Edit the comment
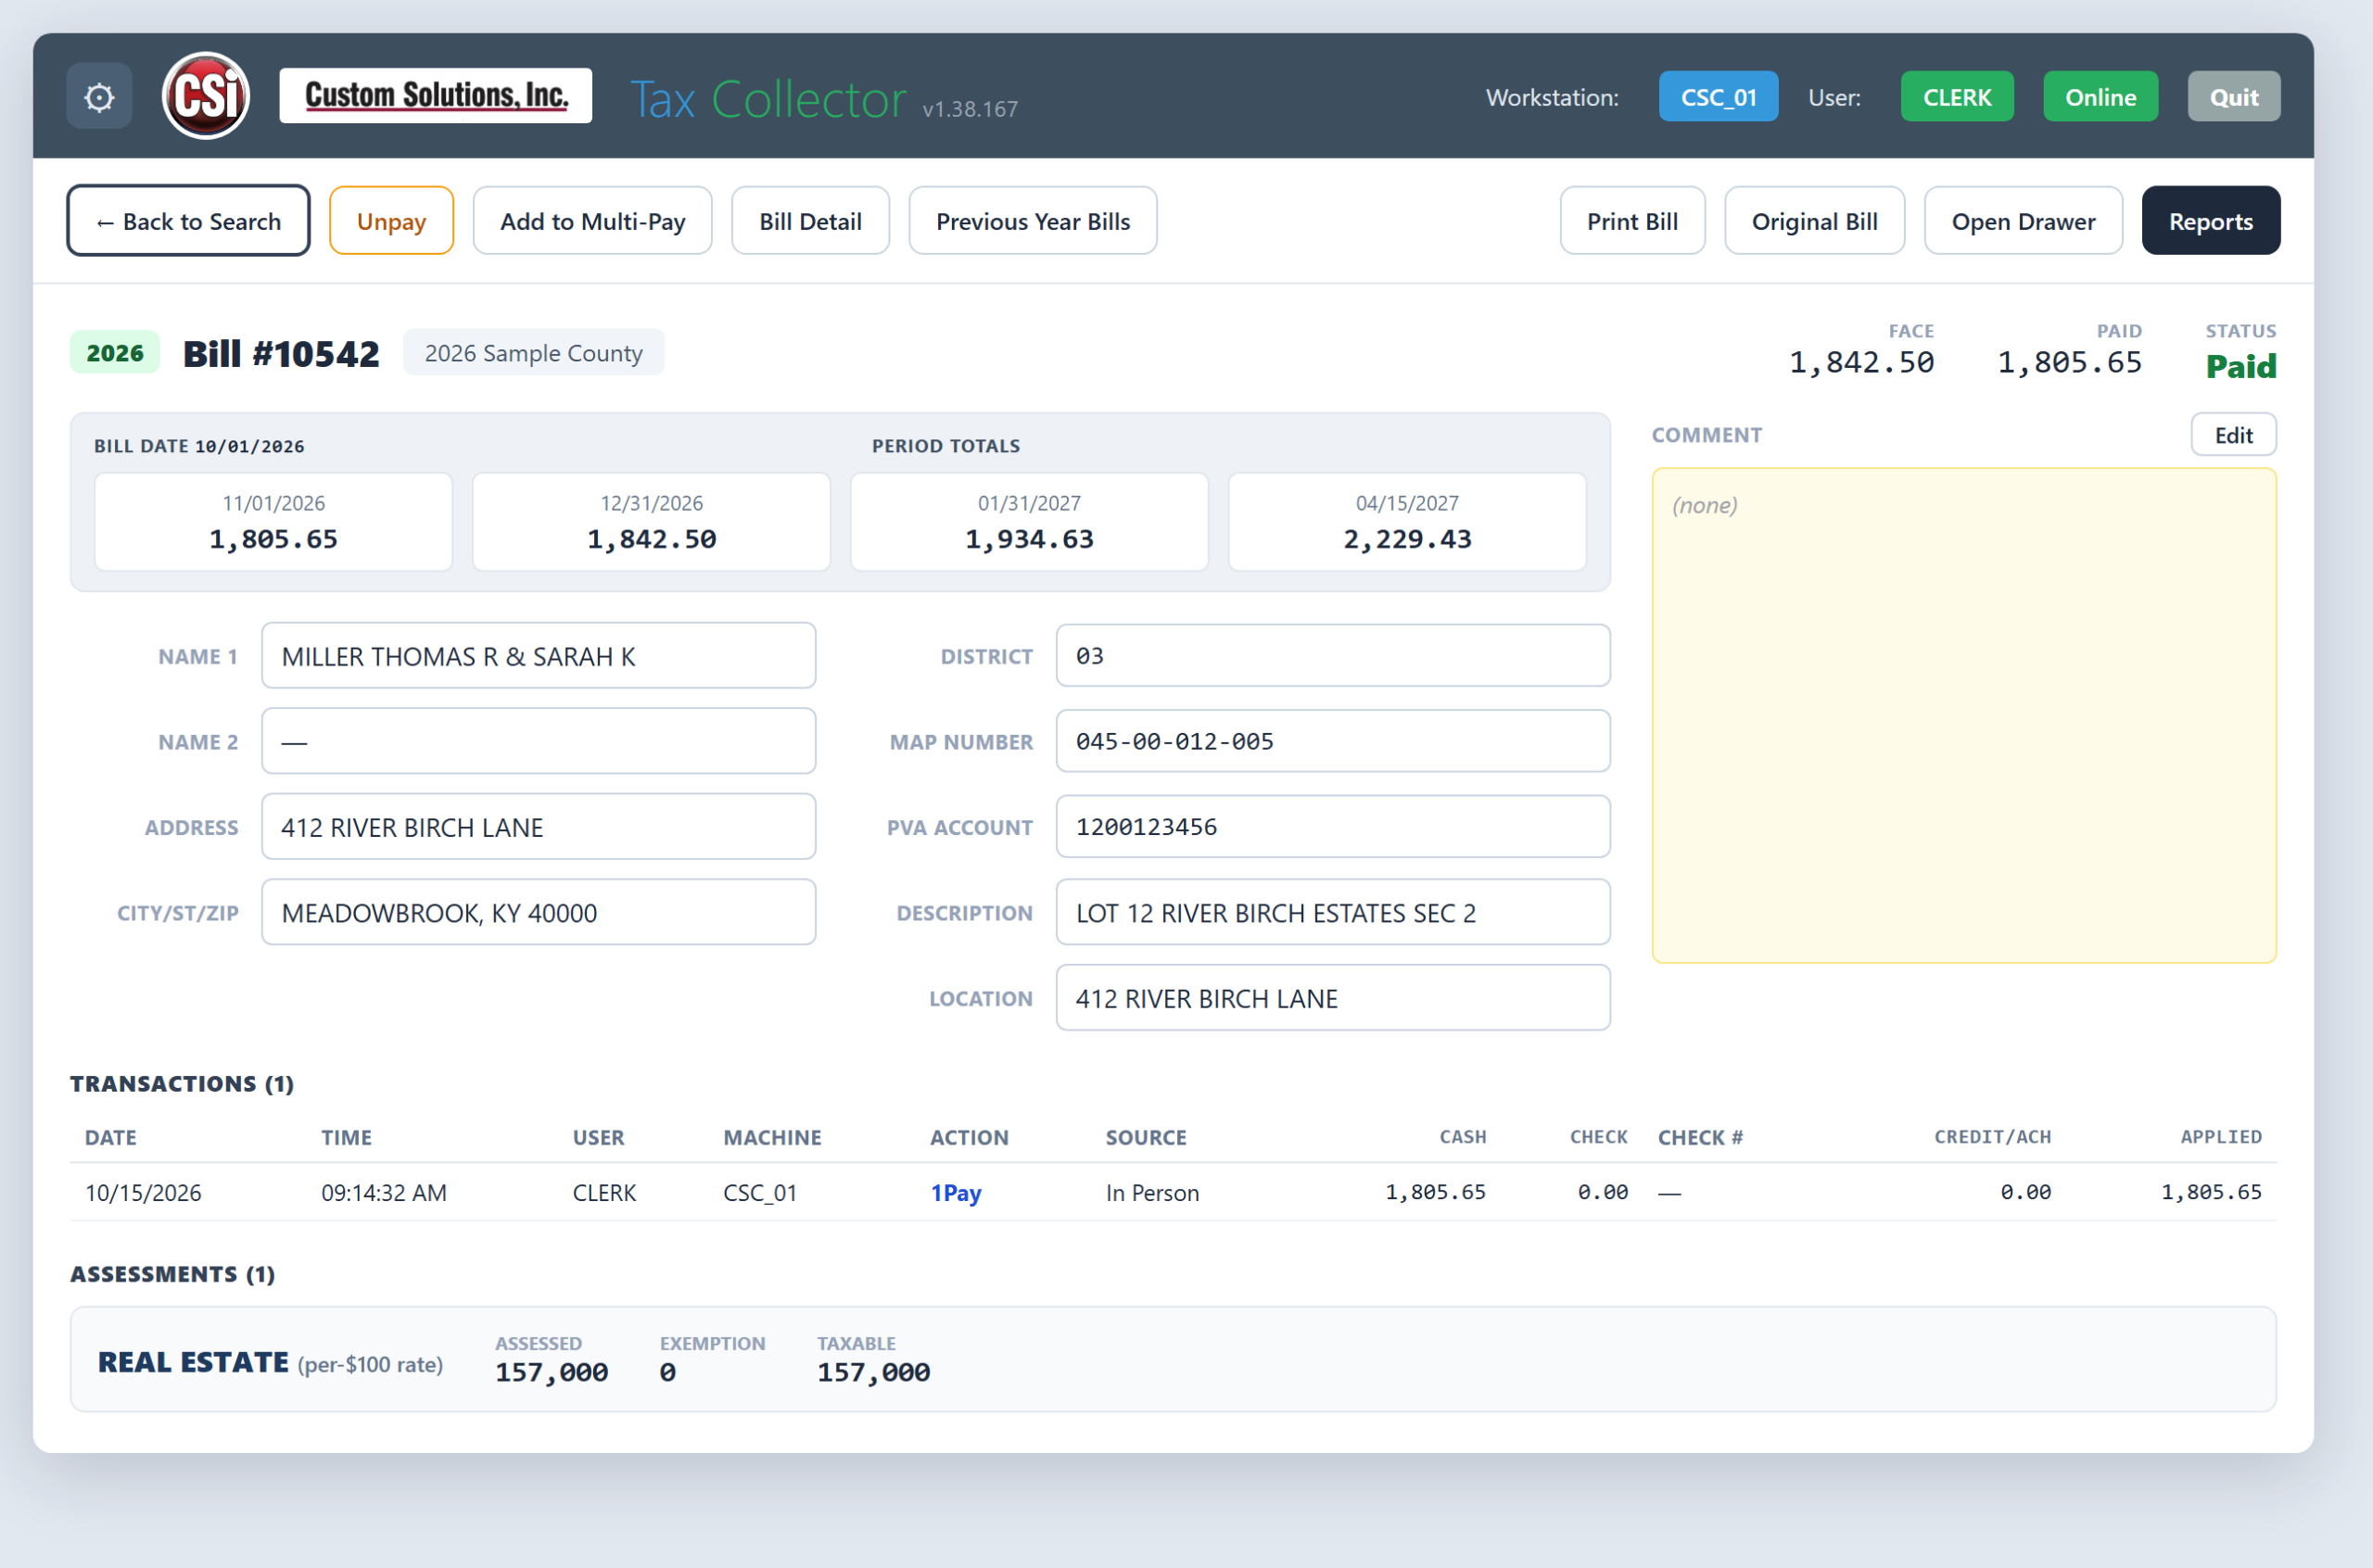Screen dimensions: 2373x1568 tap(2233, 435)
